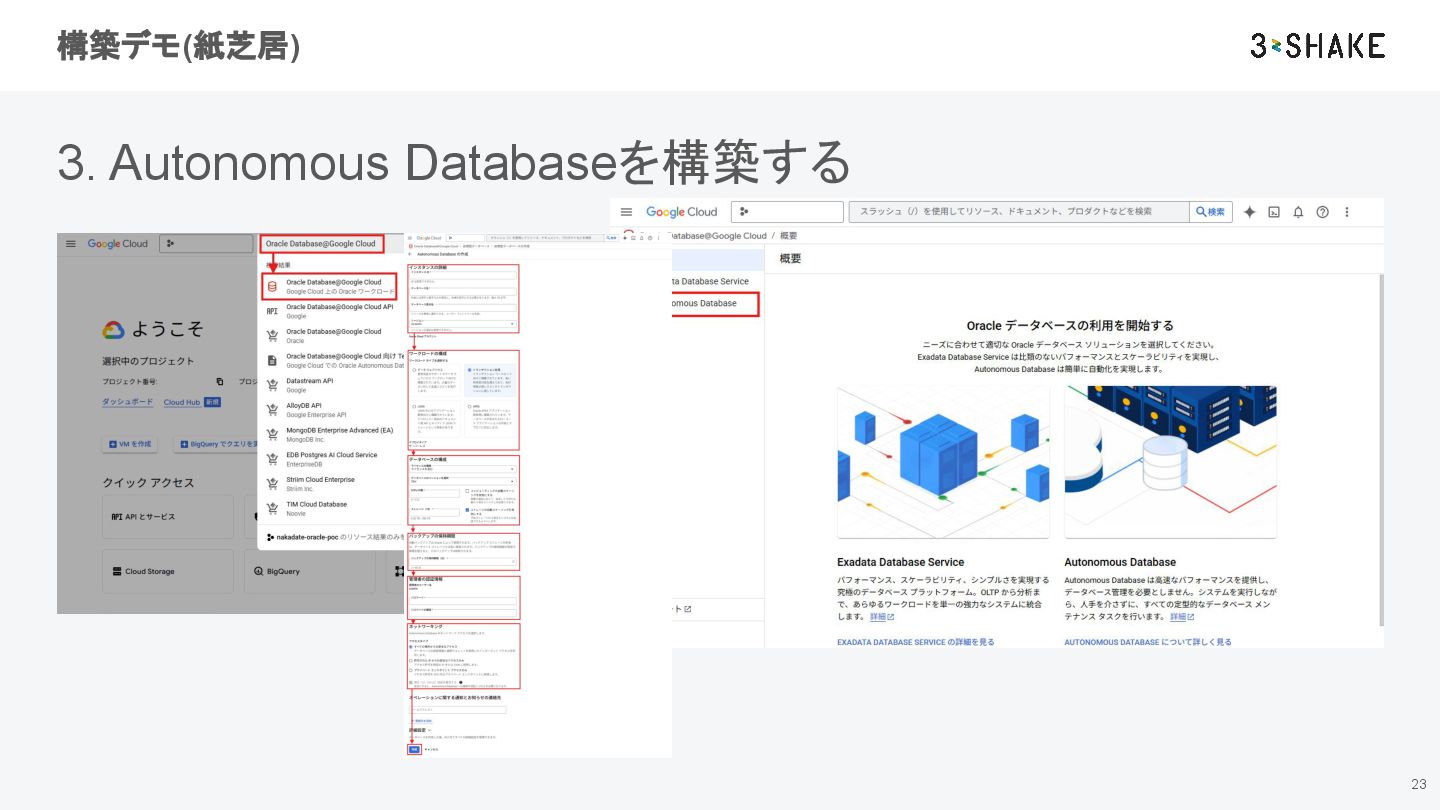This screenshot has height=810, width=1440.
Task: Open 詳細 link under Autonomous Database description
Action: [x=1181, y=617]
